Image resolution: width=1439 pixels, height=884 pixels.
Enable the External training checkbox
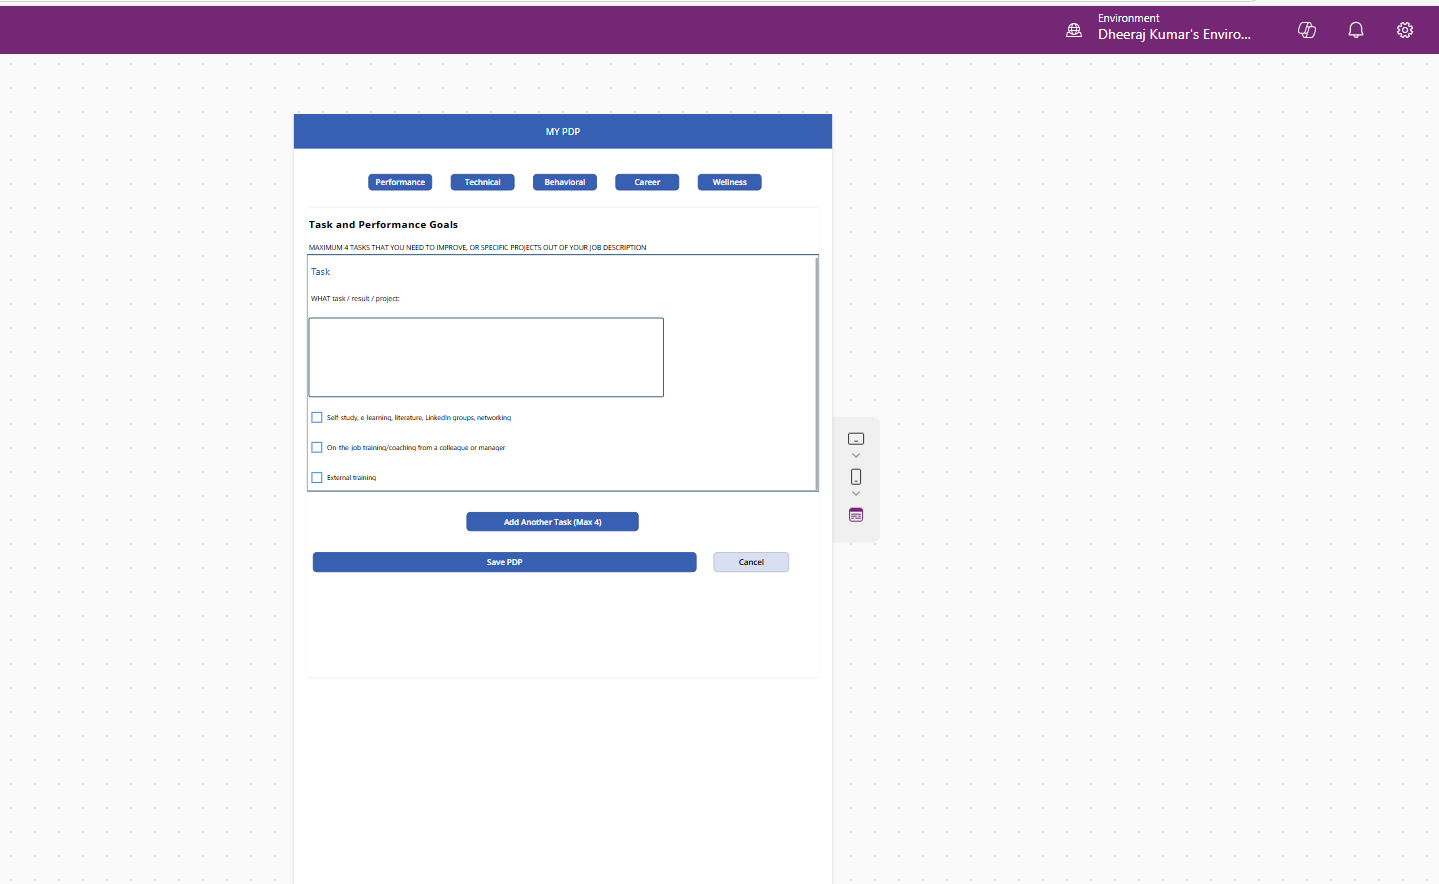tap(317, 478)
